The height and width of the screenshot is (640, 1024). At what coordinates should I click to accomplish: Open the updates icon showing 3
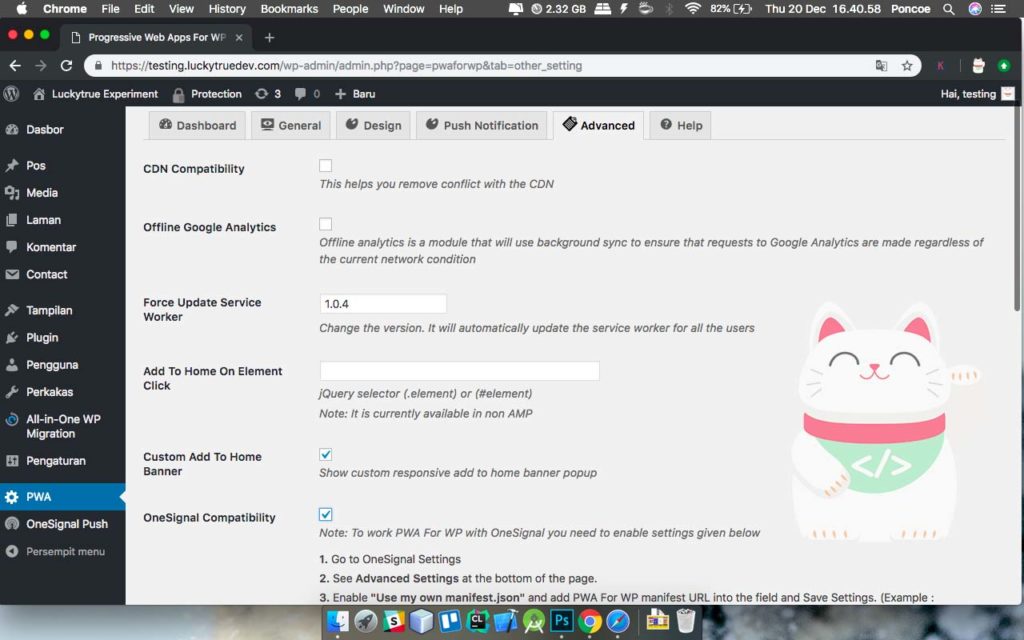268,94
